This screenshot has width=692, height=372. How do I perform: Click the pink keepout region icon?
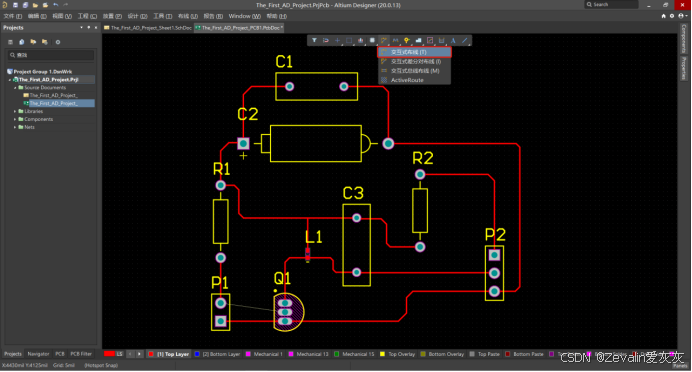pyautogui.click(x=430, y=41)
